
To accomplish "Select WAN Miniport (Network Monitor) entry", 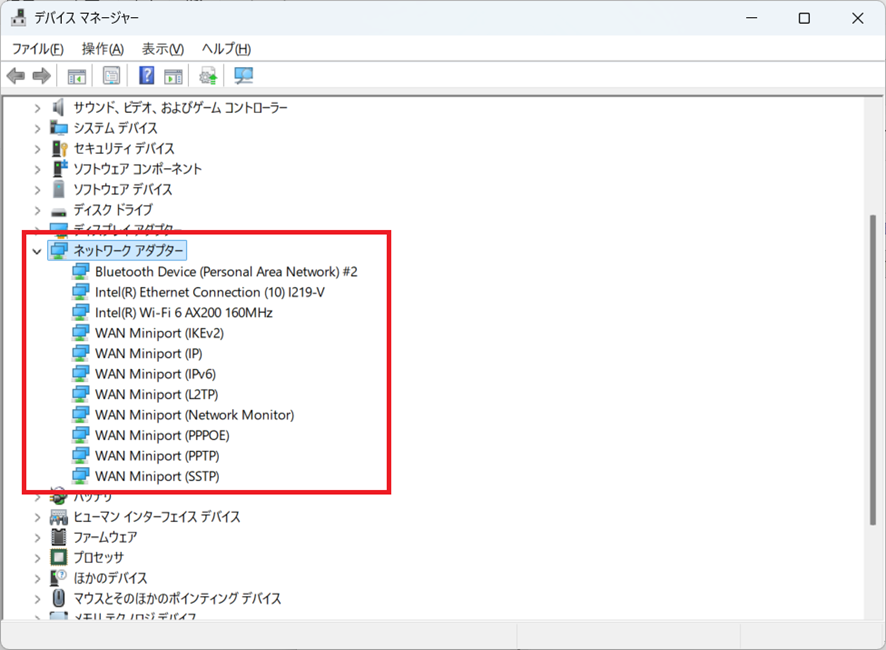I will pyautogui.click(x=194, y=415).
